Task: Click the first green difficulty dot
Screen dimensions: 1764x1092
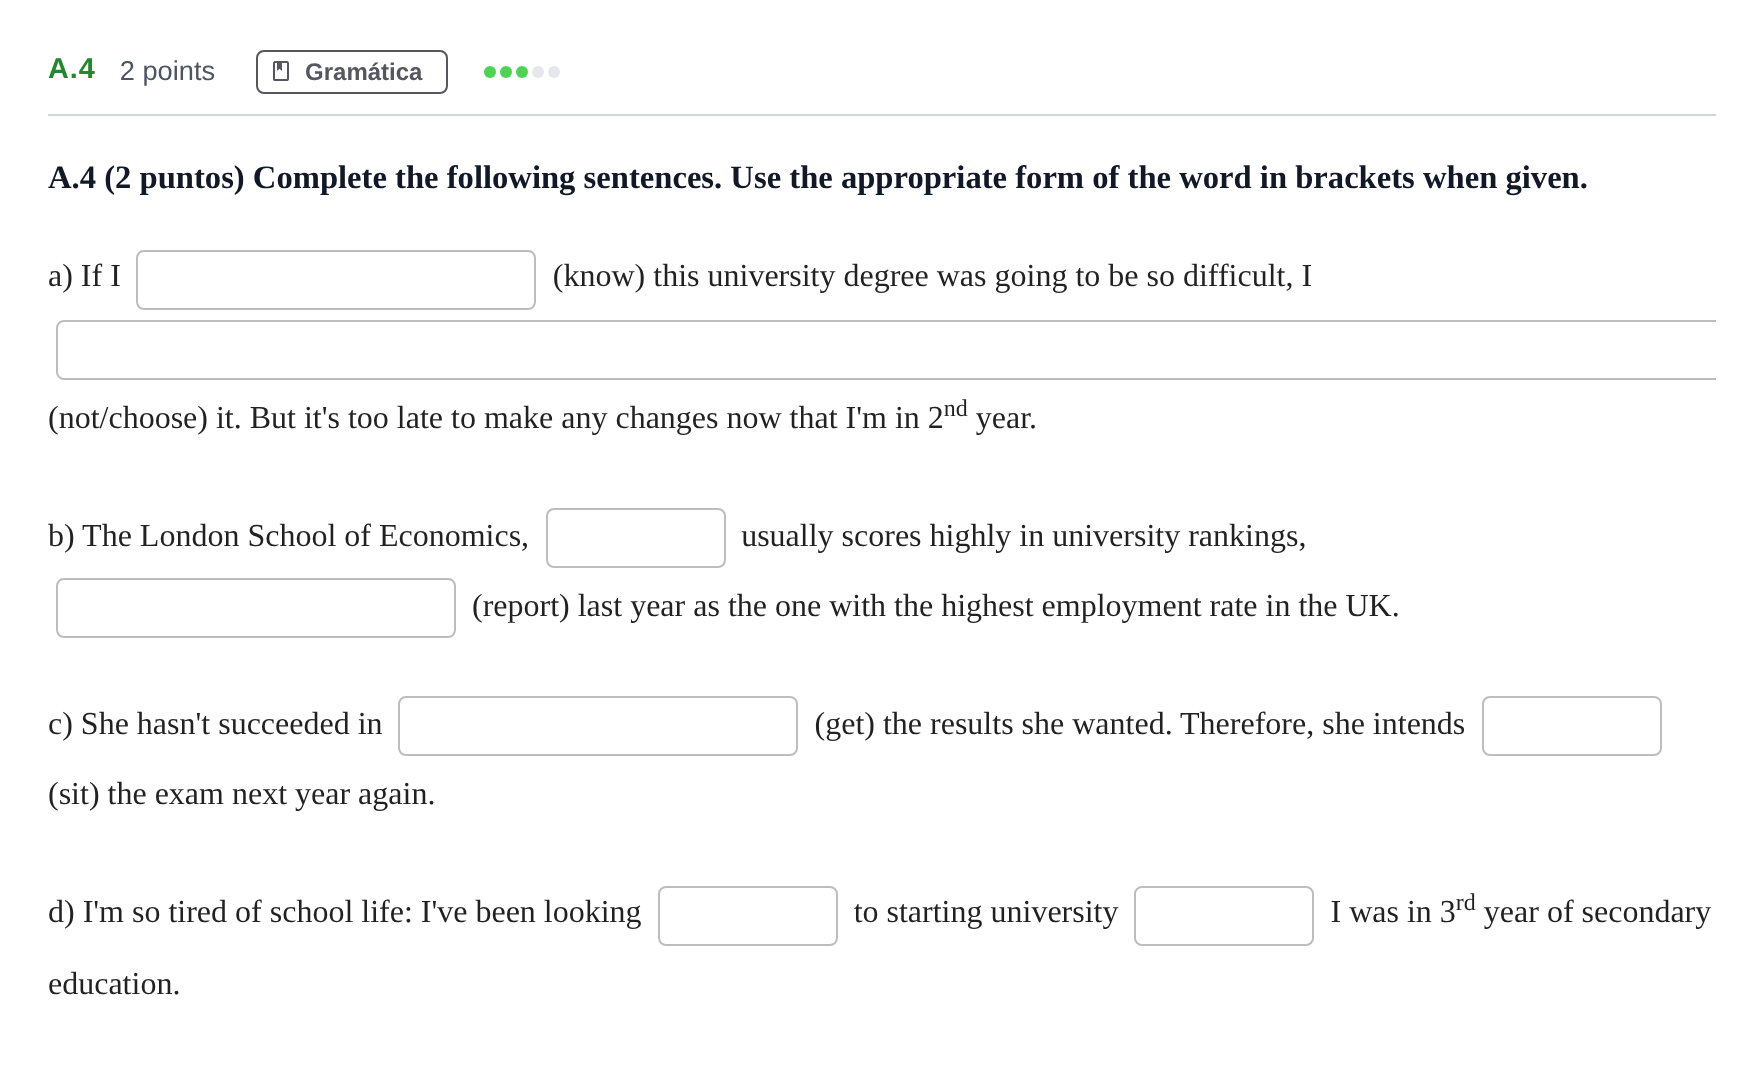Action: (x=490, y=72)
